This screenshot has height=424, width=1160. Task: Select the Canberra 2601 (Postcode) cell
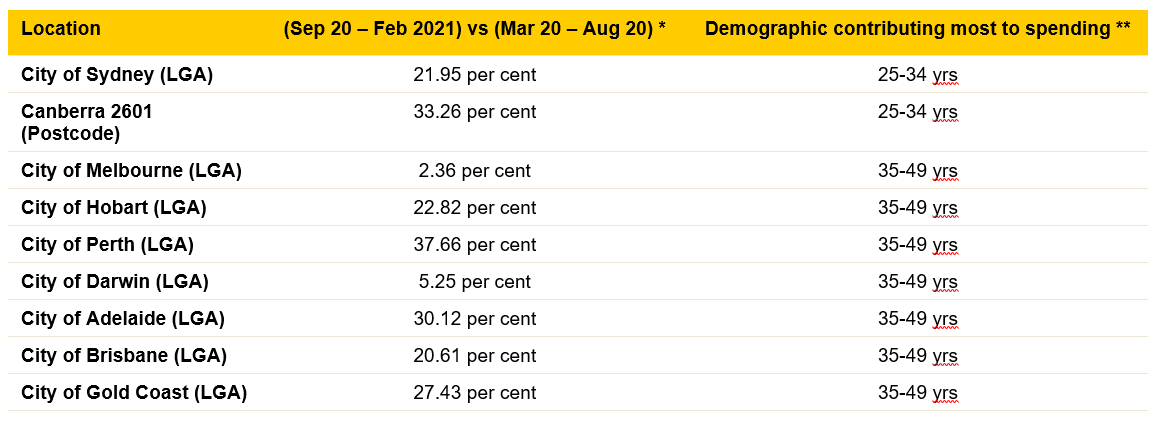coord(87,122)
